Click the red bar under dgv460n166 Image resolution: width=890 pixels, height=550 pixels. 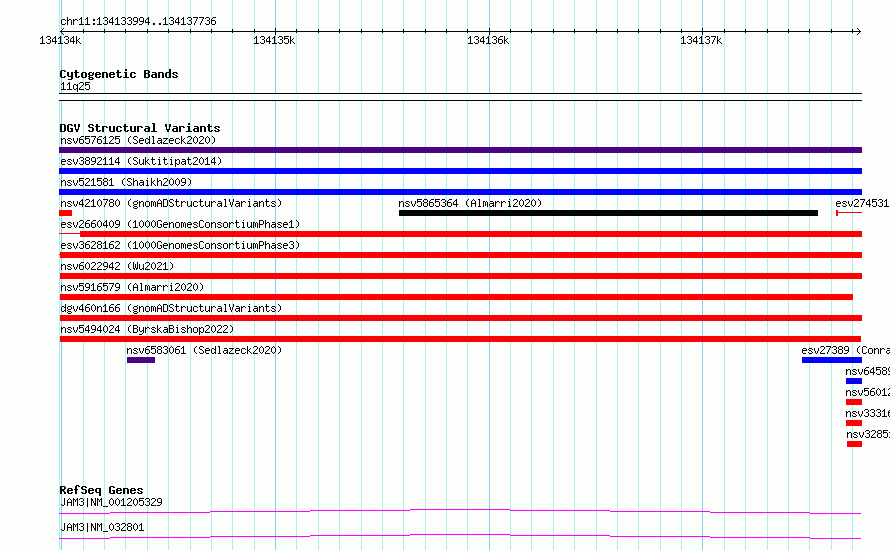(x=460, y=318)
